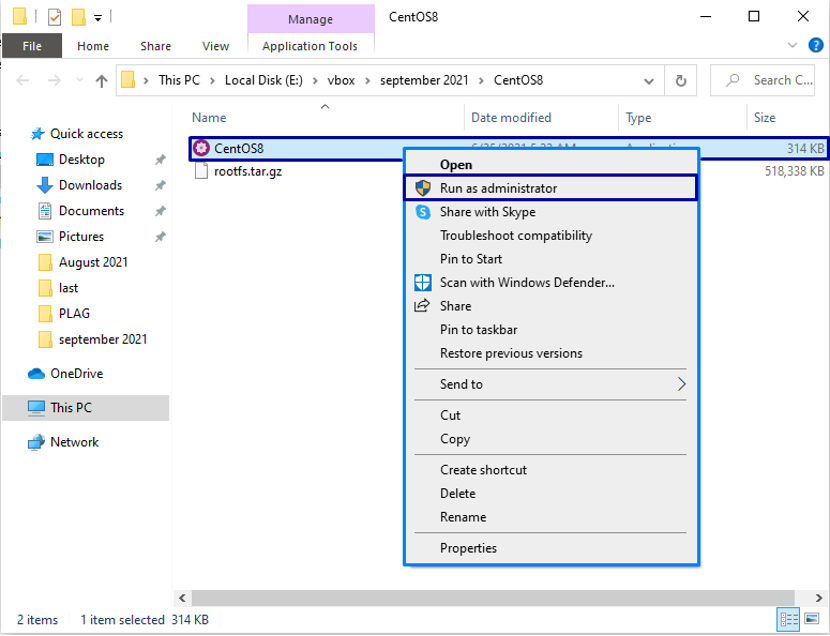Open the address bar history dropdown

pyautogui.click(x=648, y=81)
